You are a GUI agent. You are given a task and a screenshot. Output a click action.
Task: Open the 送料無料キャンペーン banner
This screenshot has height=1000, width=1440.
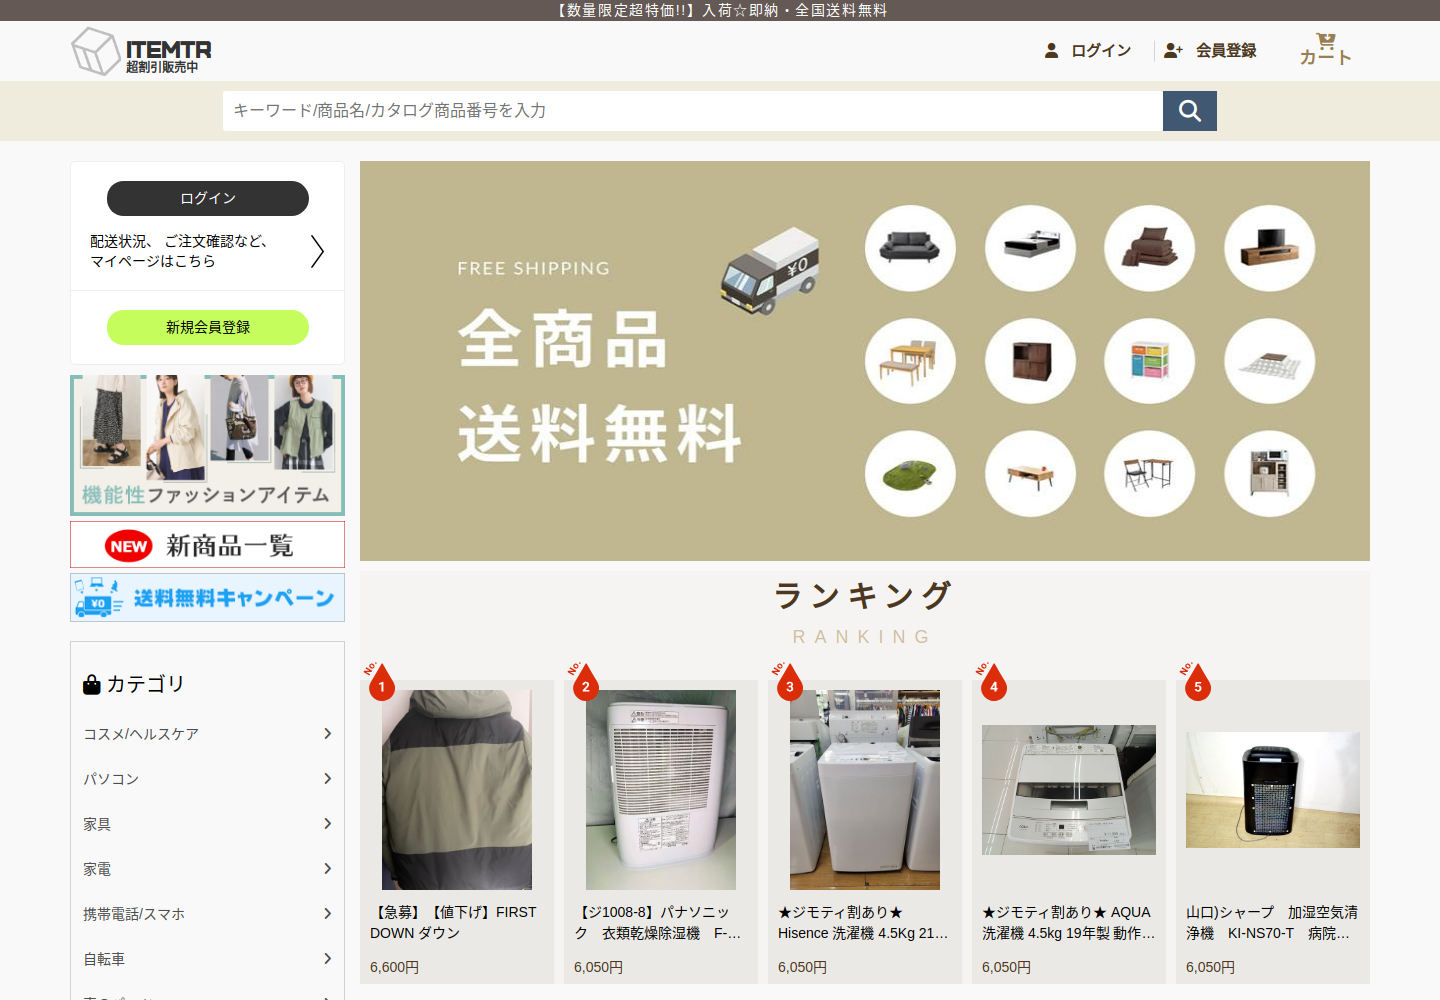[208, 597]
